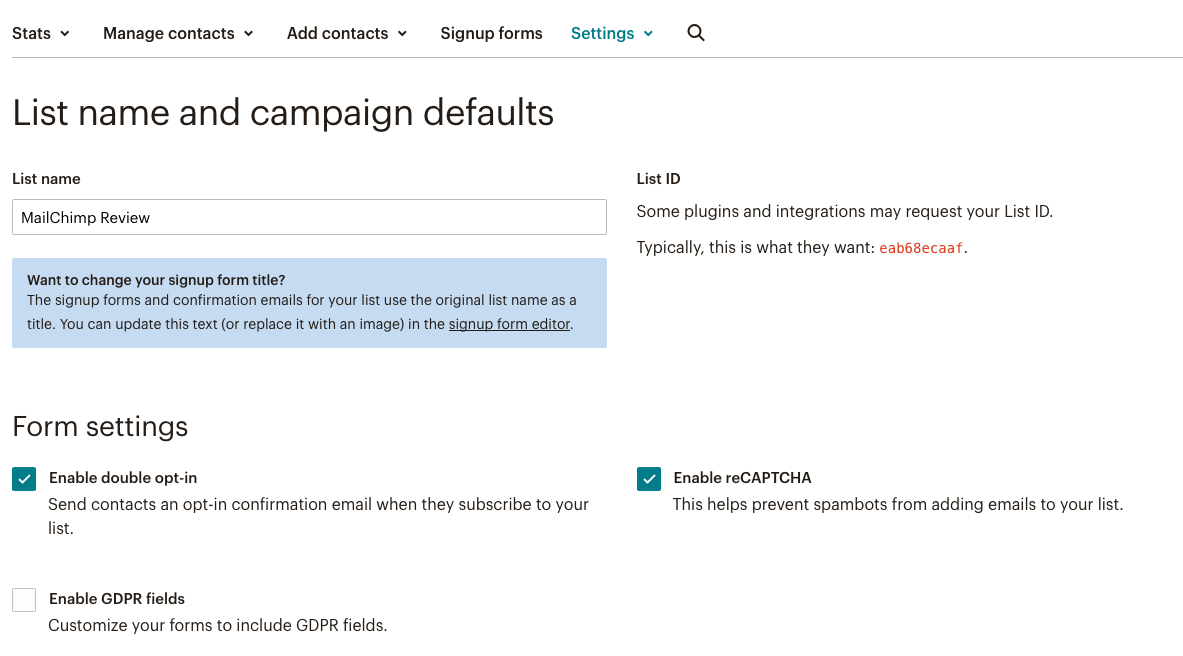Click the teal chevron beside Settings
This screenshot has height=656, width=1183.
click(648, 34)
